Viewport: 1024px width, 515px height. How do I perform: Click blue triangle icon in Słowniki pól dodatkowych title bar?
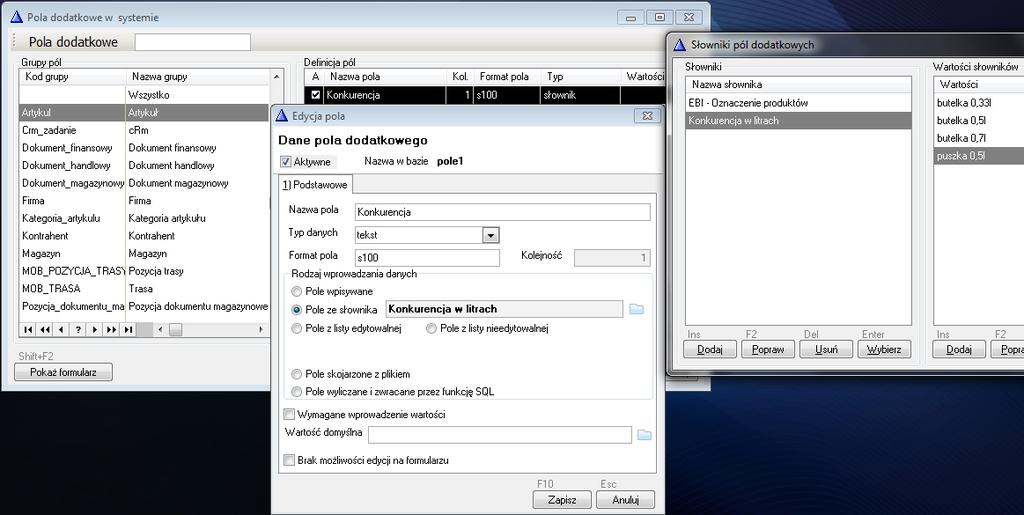click(x=680, y=44)
